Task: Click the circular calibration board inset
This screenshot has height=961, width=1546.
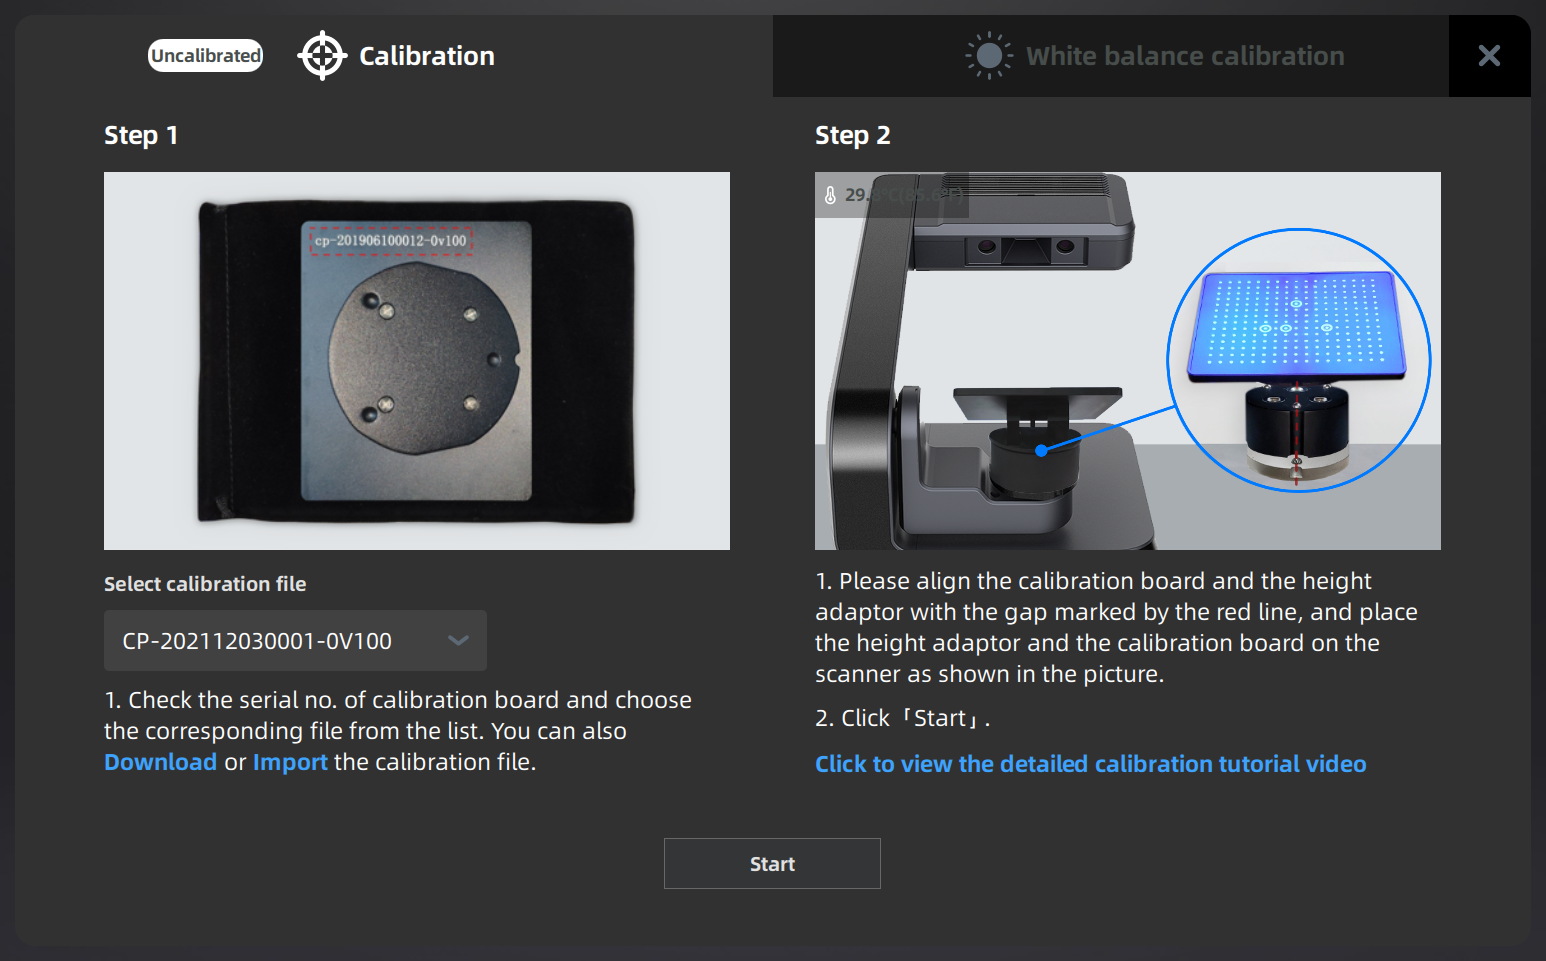Action: tap(1298, 360)
